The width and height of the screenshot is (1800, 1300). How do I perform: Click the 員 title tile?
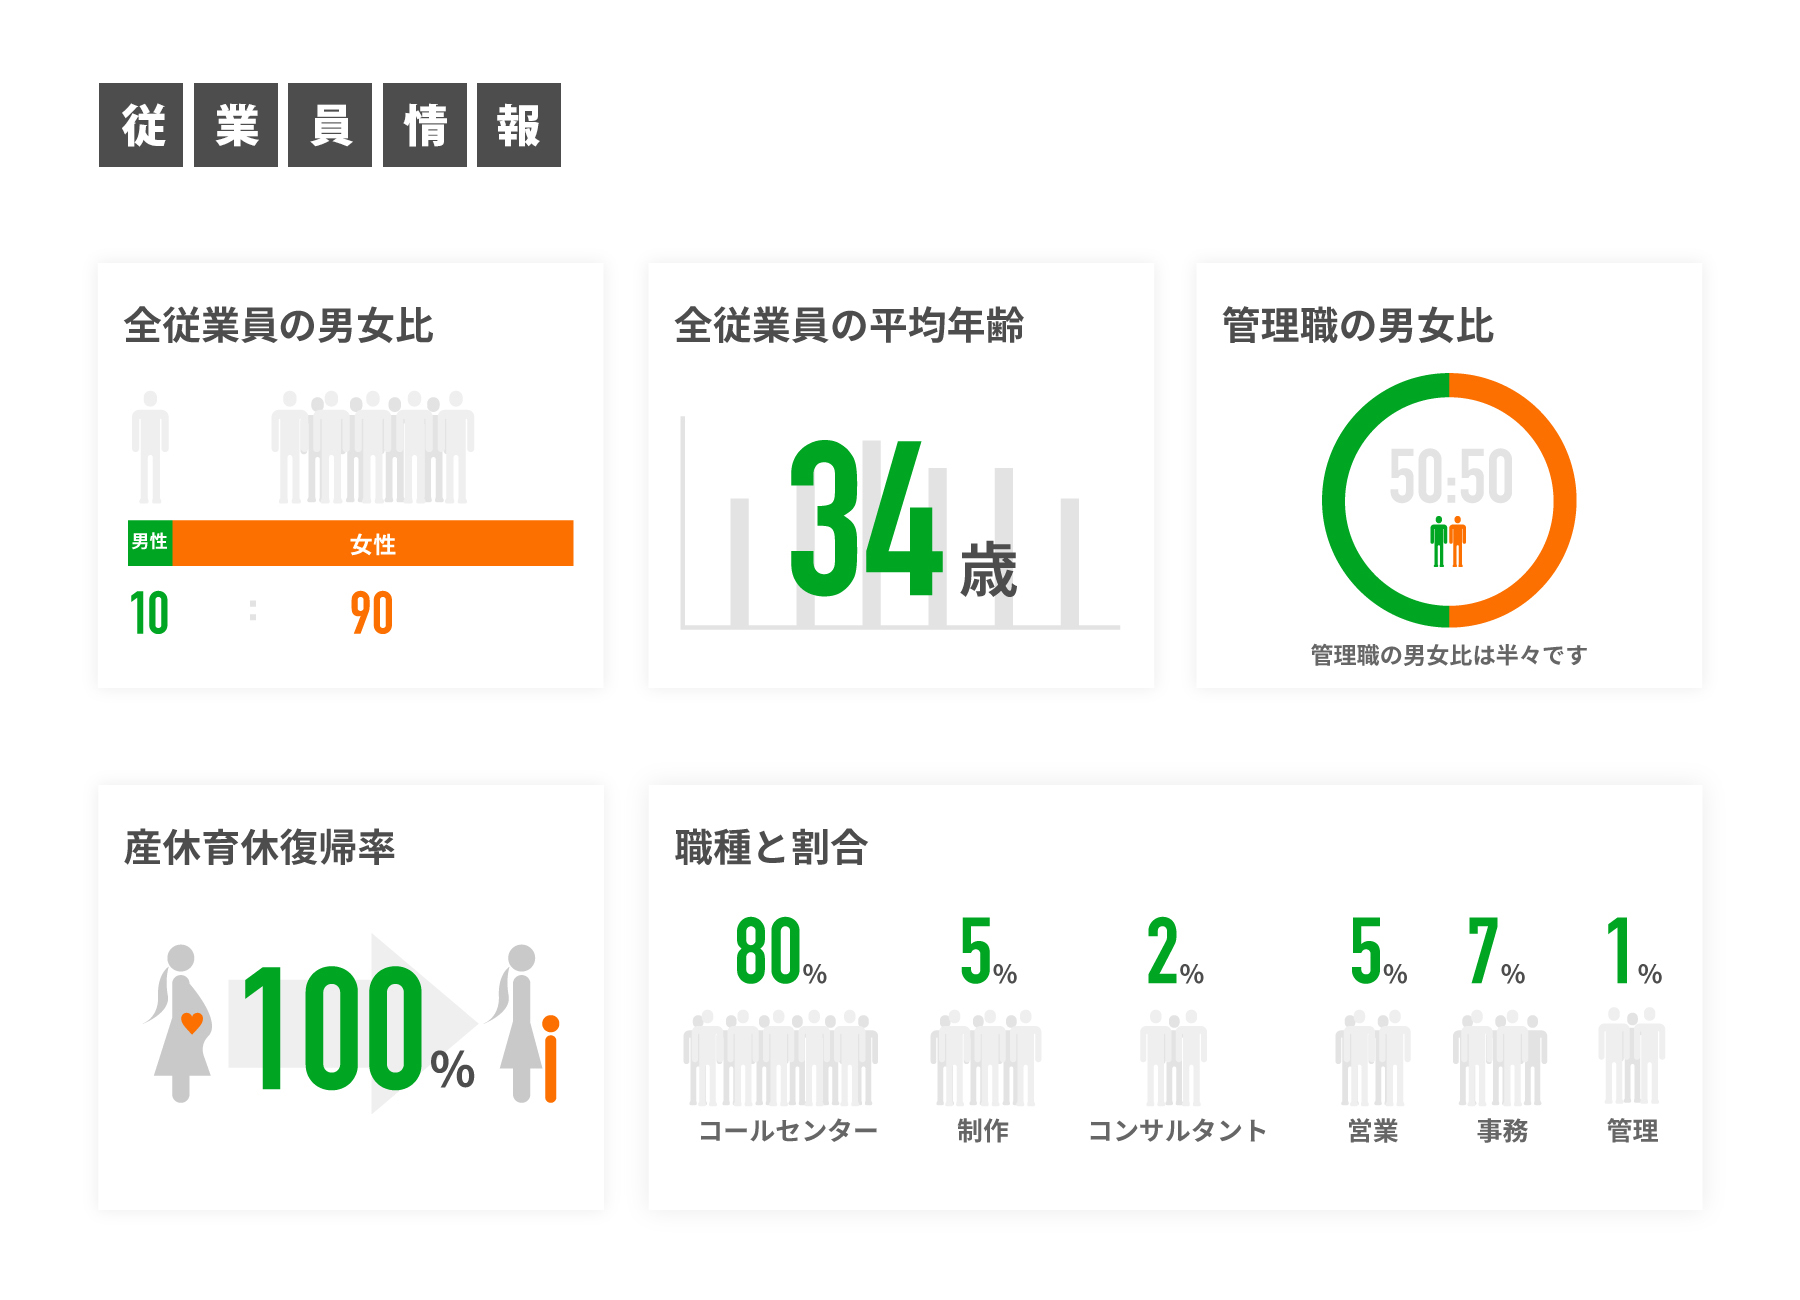pyautogui.click(x=330, y=125)
